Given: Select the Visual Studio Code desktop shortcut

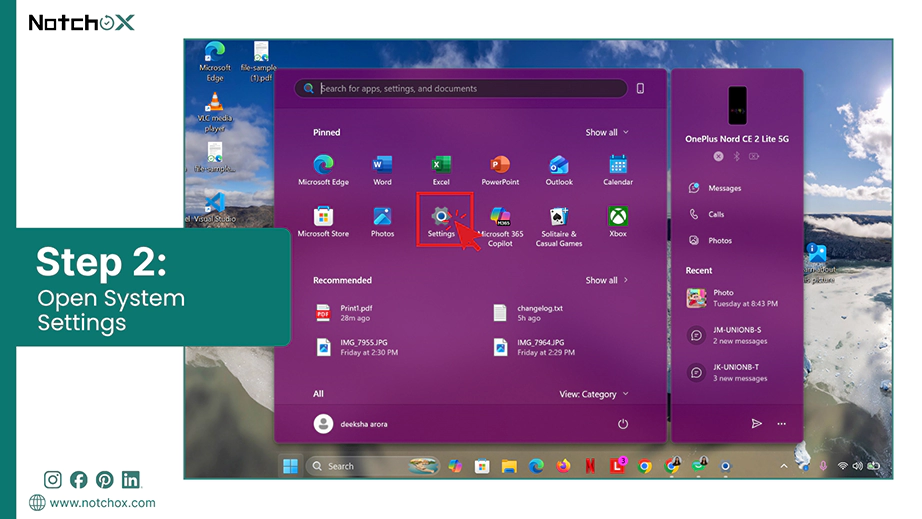Looking at the screenshot, I should click(213, 208).
